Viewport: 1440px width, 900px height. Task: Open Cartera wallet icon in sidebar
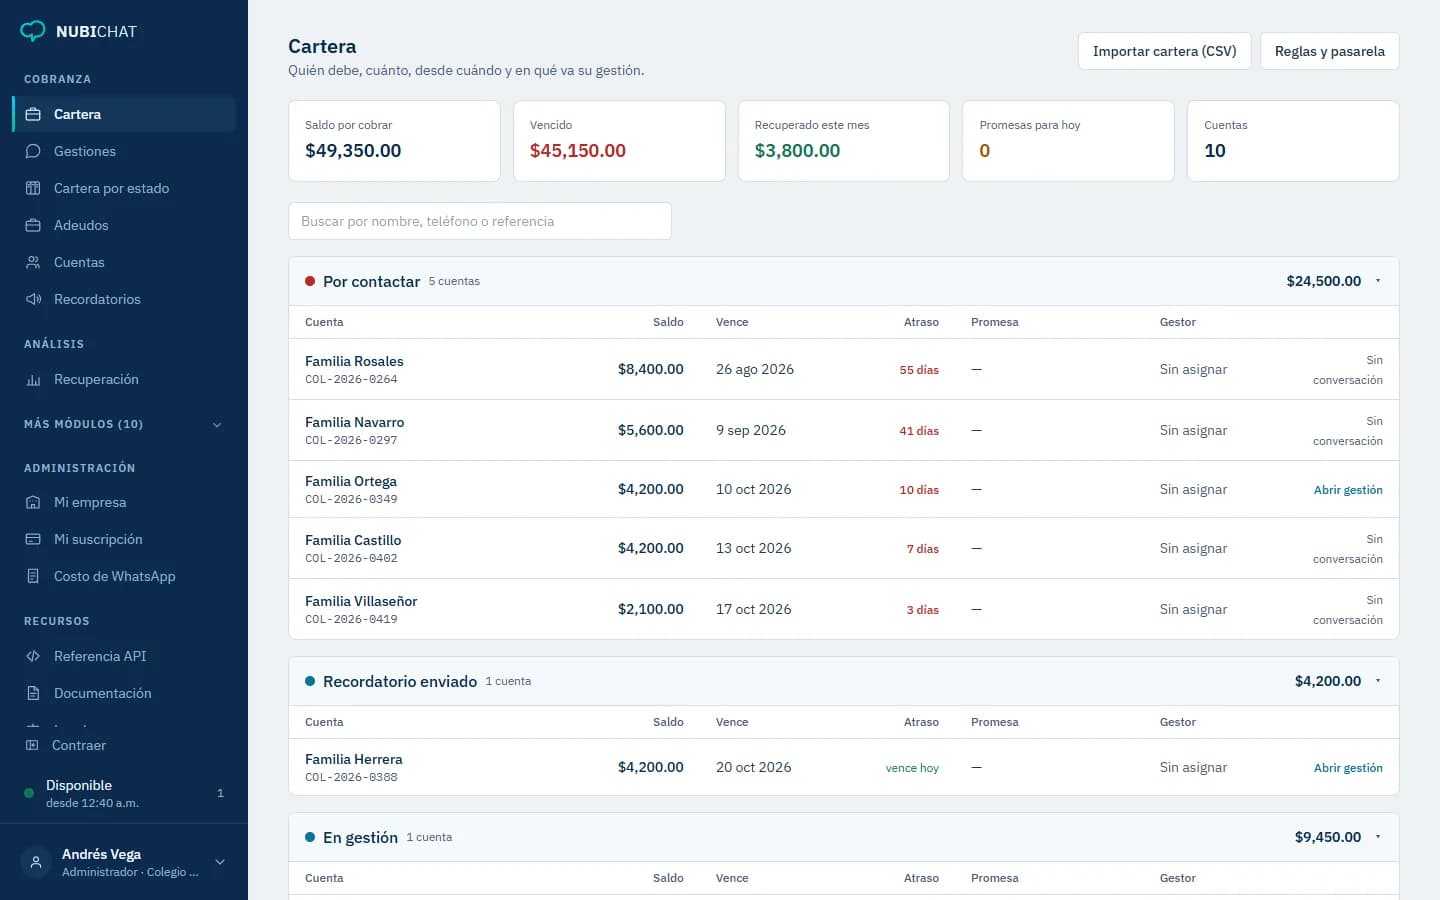tap(33, 114)
